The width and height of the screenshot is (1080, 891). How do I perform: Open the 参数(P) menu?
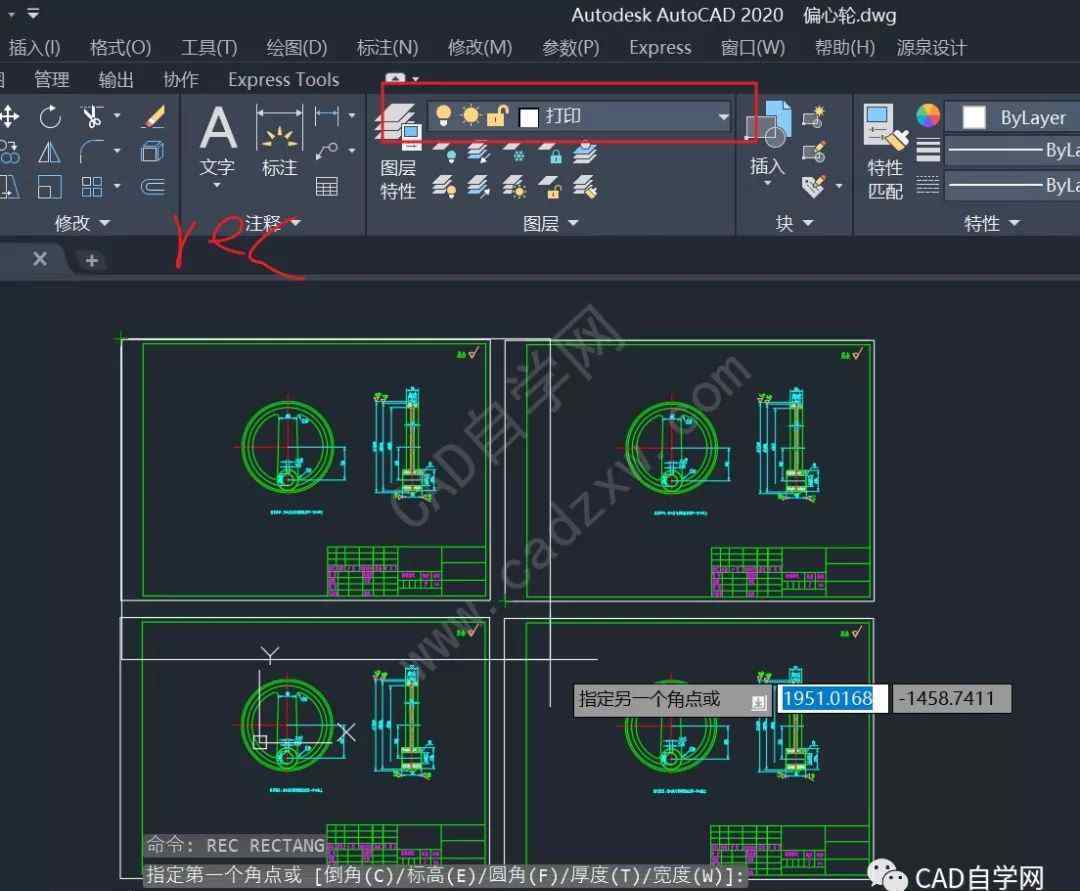570,48
